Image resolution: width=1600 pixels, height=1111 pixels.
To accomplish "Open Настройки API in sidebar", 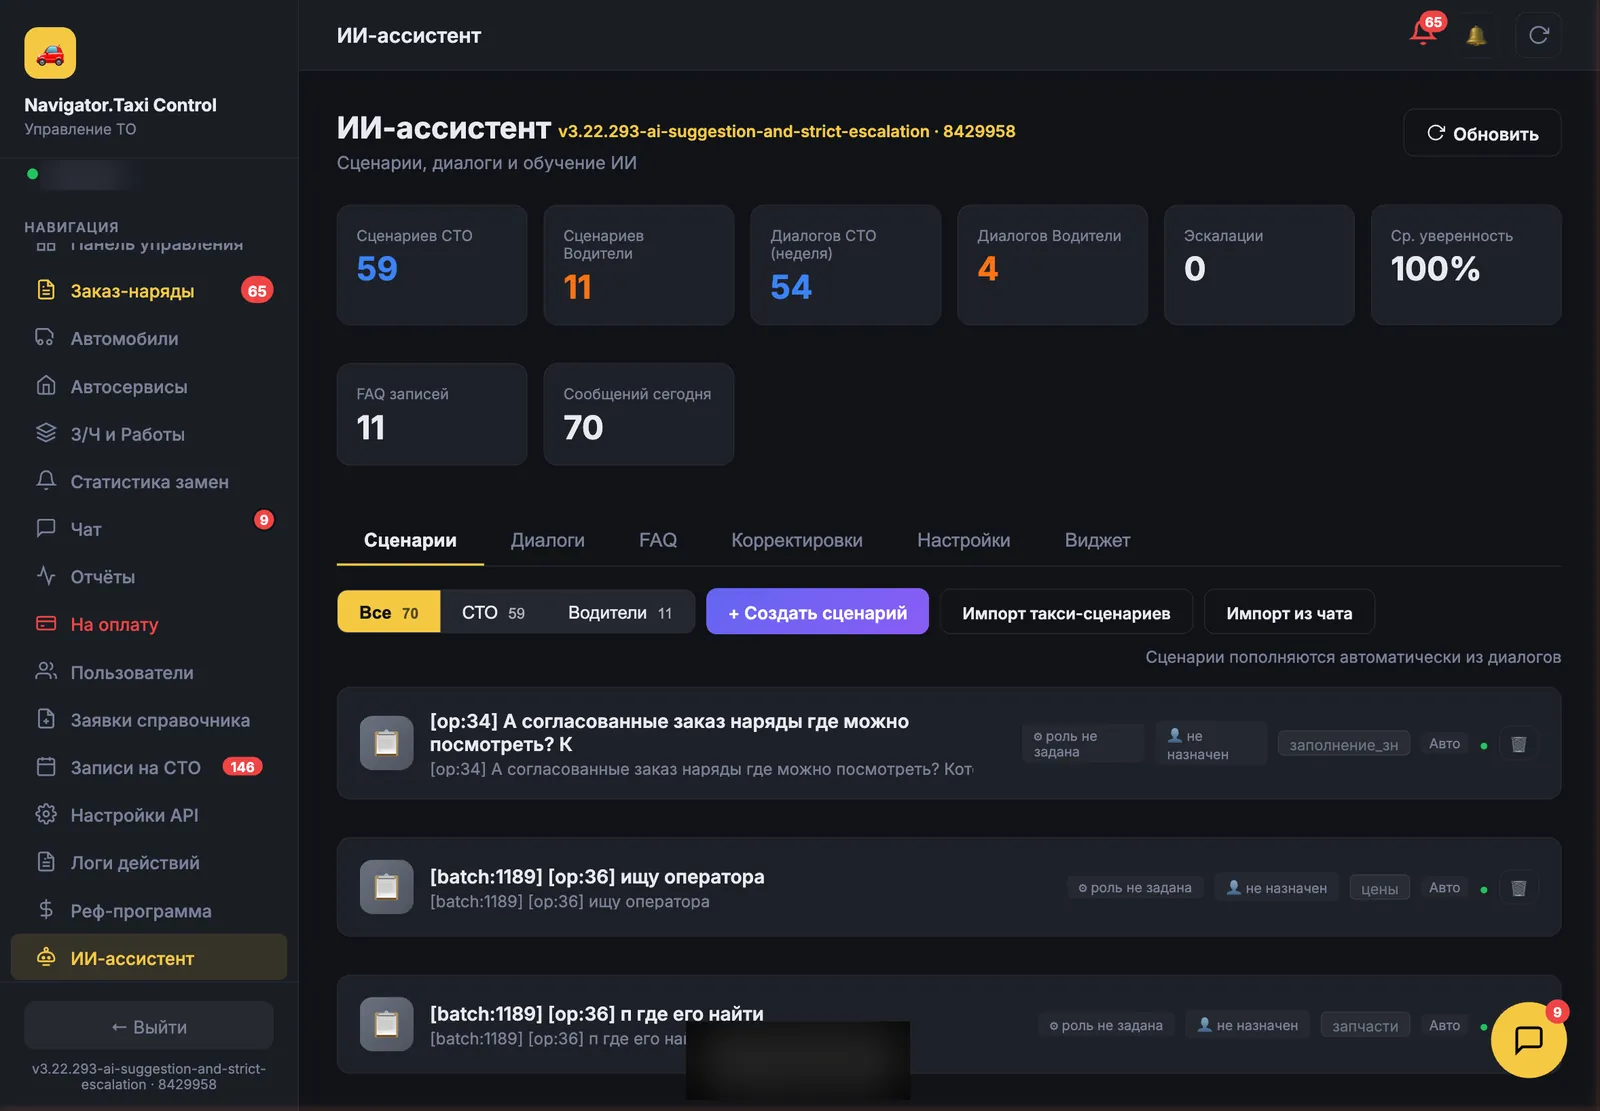I will (148, 815).
